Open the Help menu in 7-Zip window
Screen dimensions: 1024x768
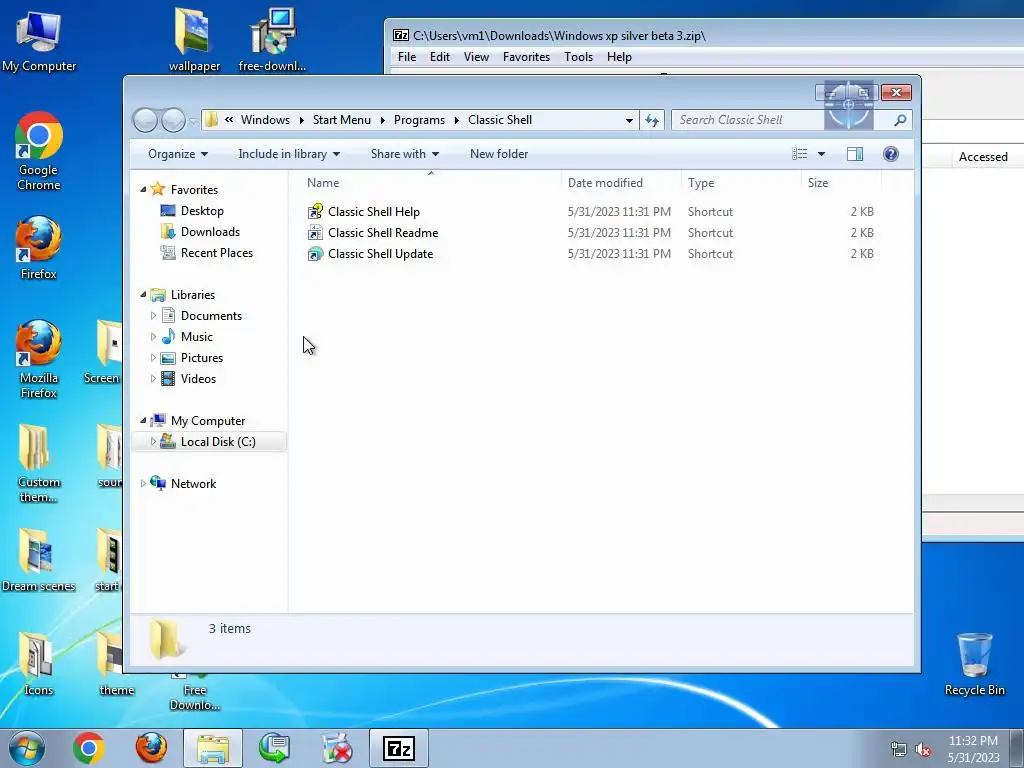pyautogui.click(x=619, y=57)
